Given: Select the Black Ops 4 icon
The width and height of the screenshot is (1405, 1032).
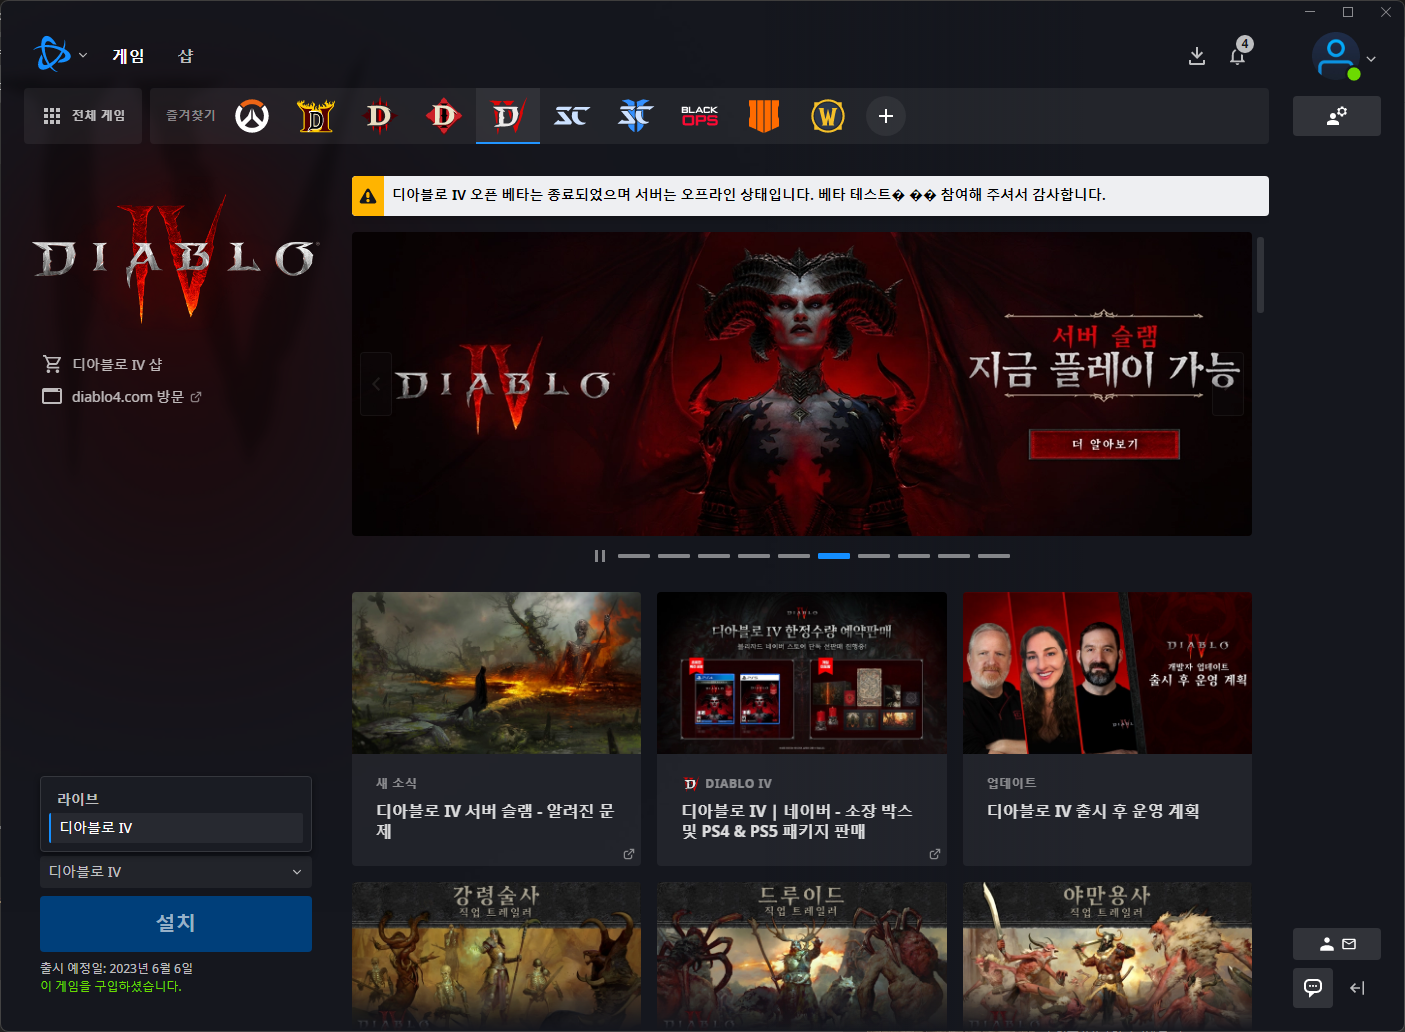Looking at the screenshot, I should [764, 117].
